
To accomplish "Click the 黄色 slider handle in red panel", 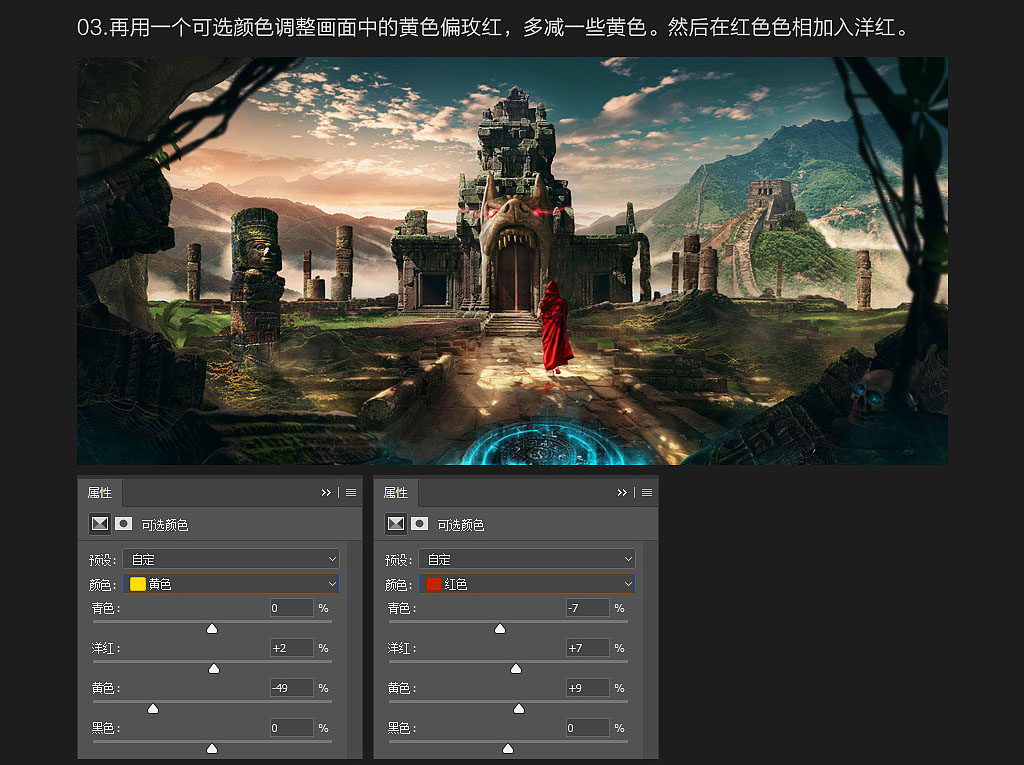I will coord(519,708).
